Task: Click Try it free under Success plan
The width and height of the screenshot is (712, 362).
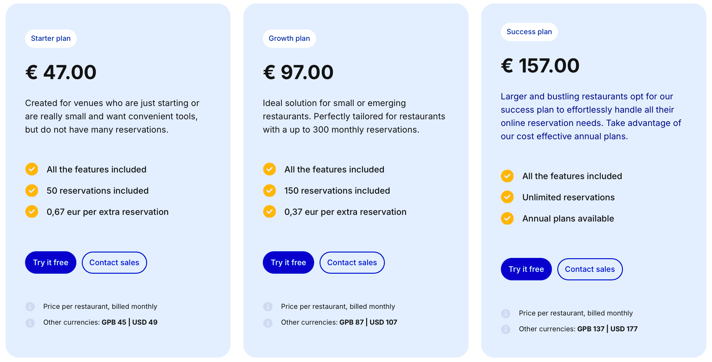Action: (x=526, y=269)
